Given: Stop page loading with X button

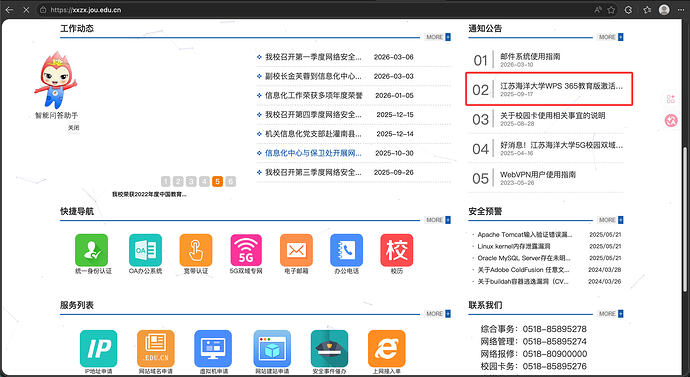Looking at the screenshot, I should [x=26, y=10].
